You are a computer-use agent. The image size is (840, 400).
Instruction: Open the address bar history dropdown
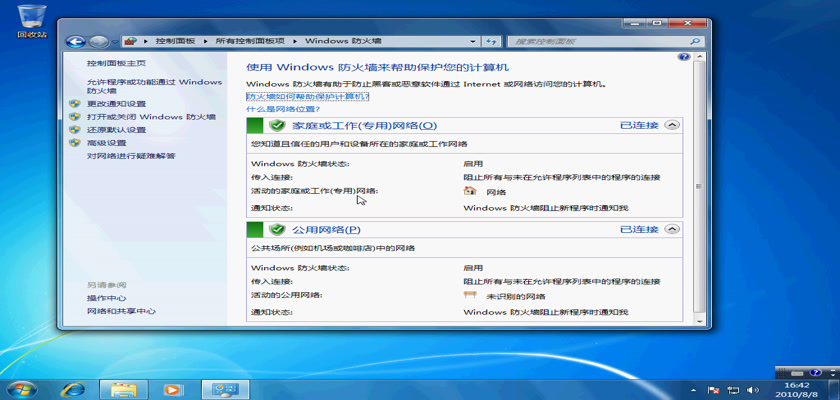(472, 41)
